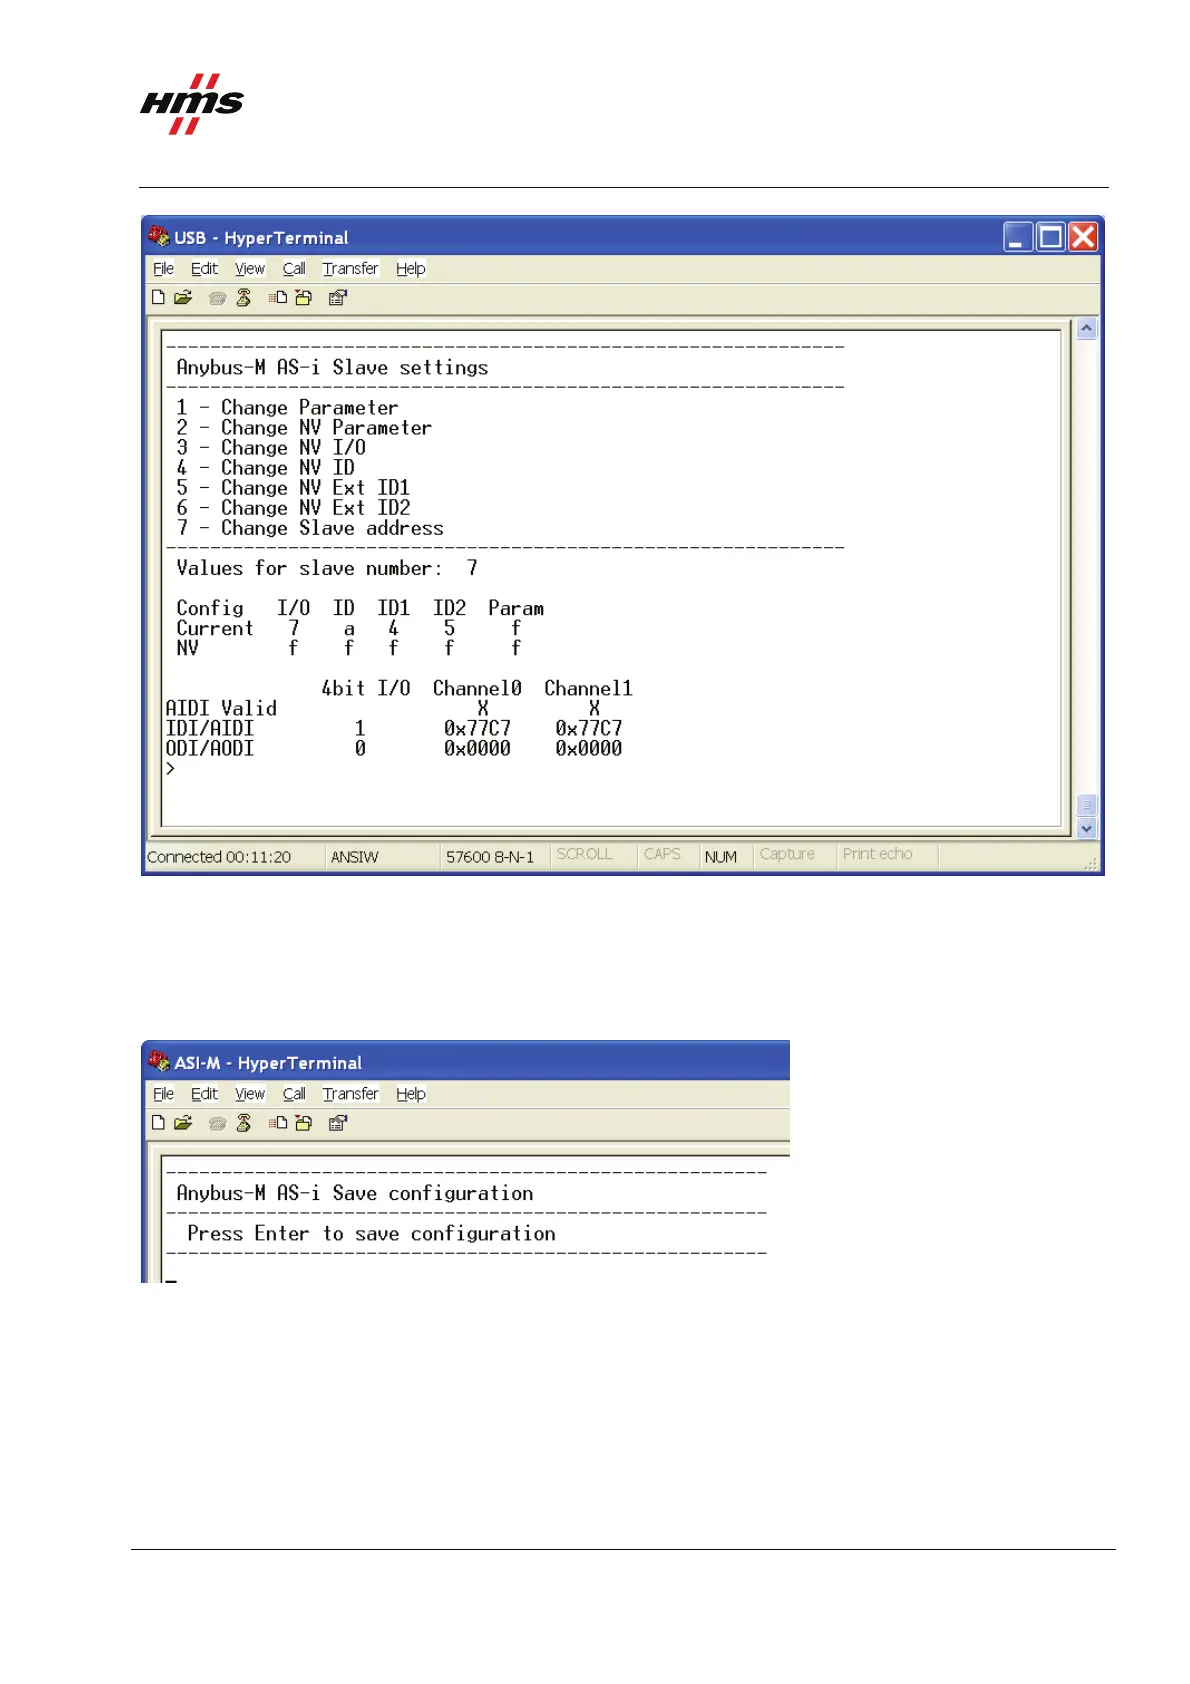Open Transfer menu in USB HyperTerminal
This screenshot has height=1684, width=1190.
click(350, 268)
